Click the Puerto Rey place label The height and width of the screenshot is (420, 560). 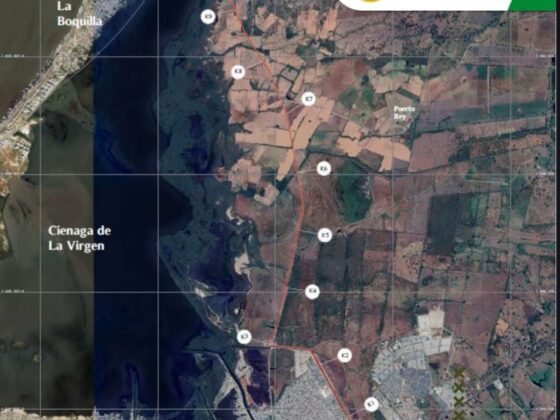tap(404, 113)
